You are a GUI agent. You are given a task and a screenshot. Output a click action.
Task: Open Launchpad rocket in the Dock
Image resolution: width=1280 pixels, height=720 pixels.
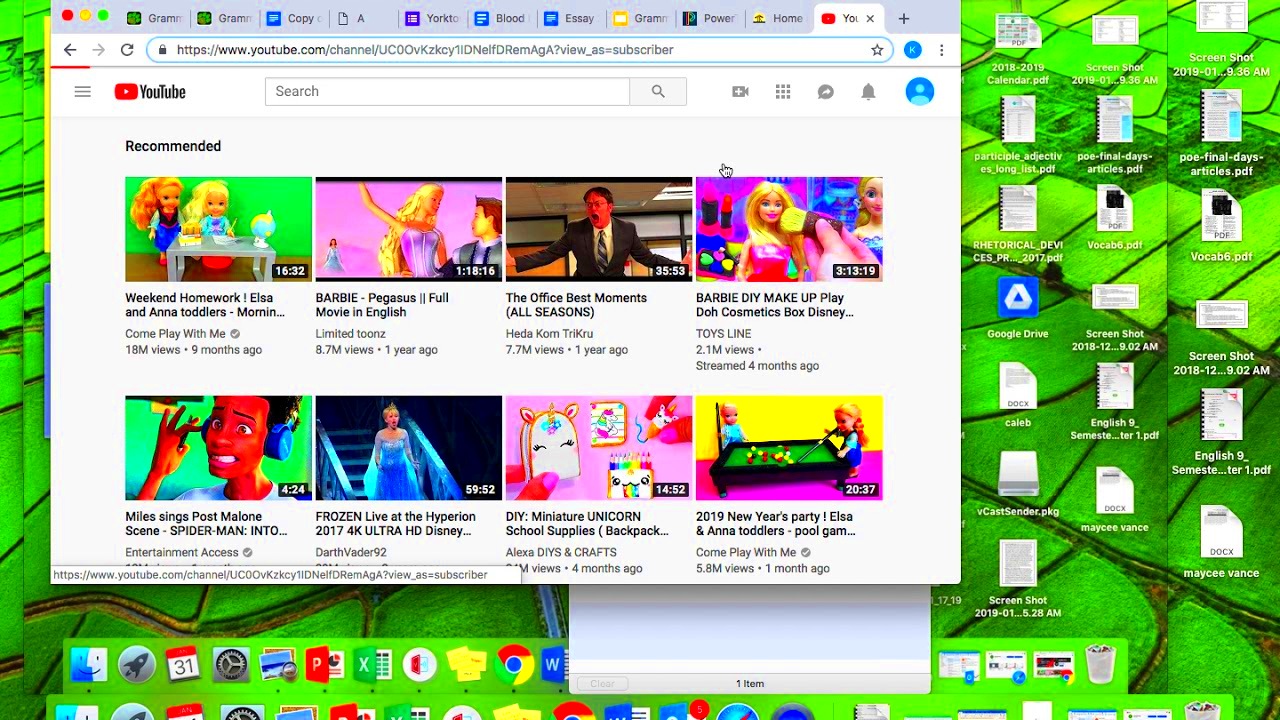coord(136,665)
